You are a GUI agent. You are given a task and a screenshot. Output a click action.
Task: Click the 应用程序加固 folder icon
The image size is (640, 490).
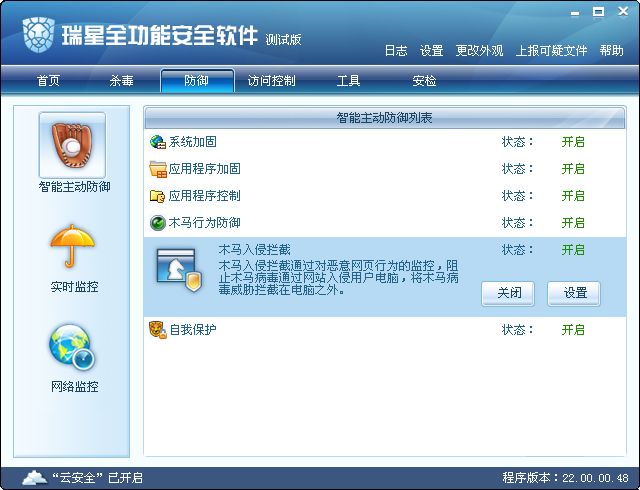point(158,169)
